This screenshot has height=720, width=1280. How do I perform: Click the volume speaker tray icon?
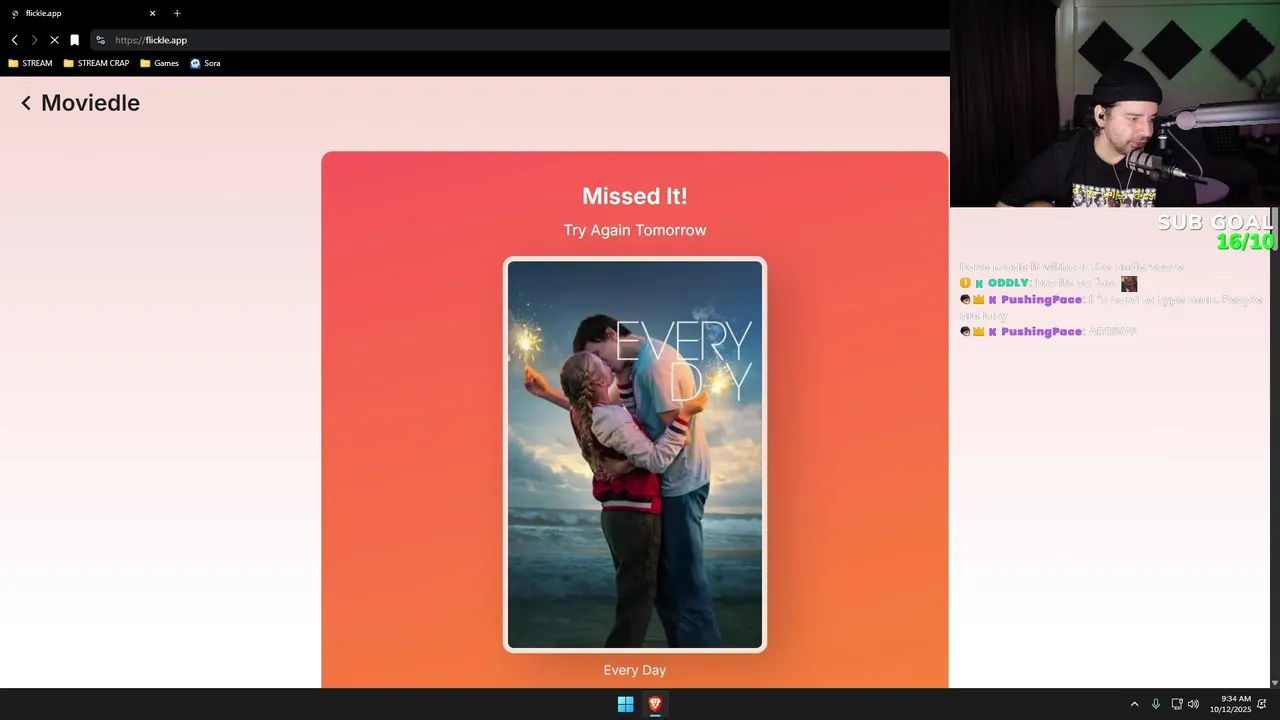pyautogui.click(x=1193, y=704)
